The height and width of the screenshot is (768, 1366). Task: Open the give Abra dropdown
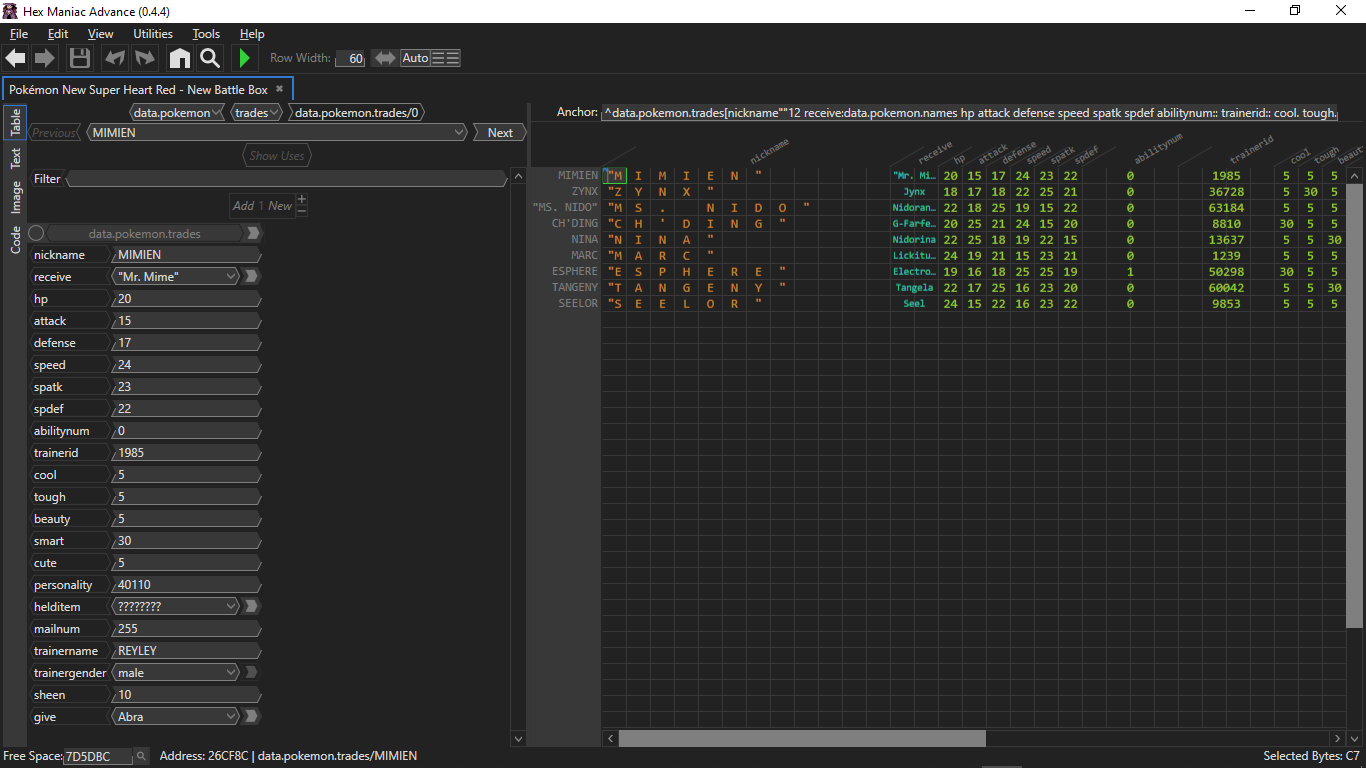(176, 717)
